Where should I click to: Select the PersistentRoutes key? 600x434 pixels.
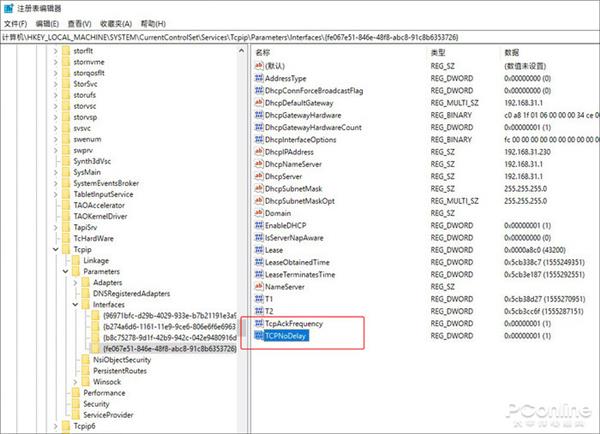pos(120,371)
